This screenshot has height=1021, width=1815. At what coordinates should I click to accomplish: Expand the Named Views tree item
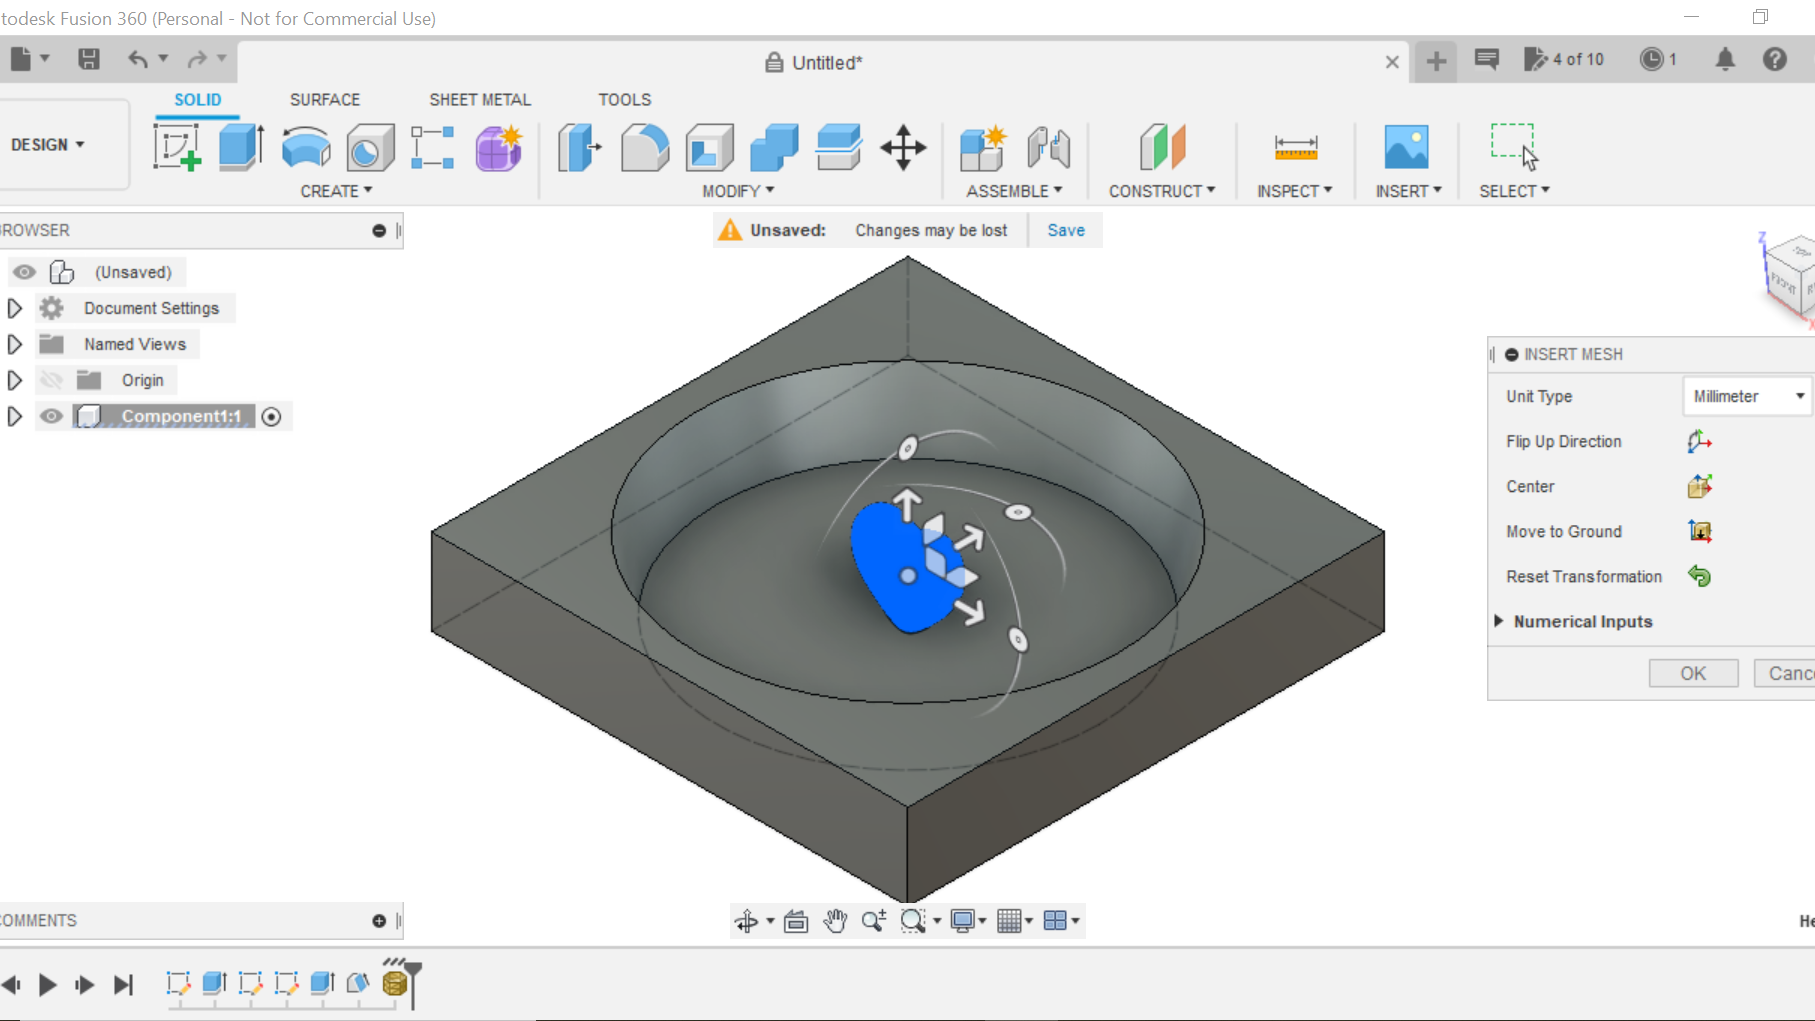14,343
